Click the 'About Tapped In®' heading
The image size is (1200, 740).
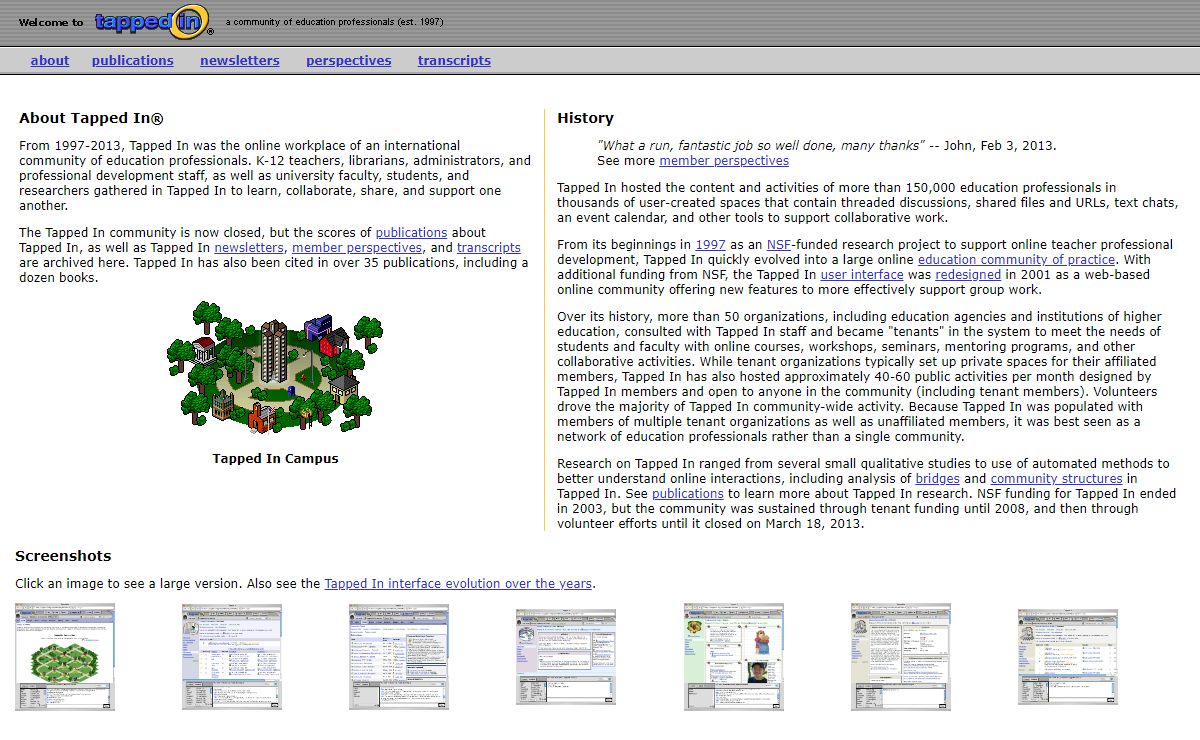91,118
